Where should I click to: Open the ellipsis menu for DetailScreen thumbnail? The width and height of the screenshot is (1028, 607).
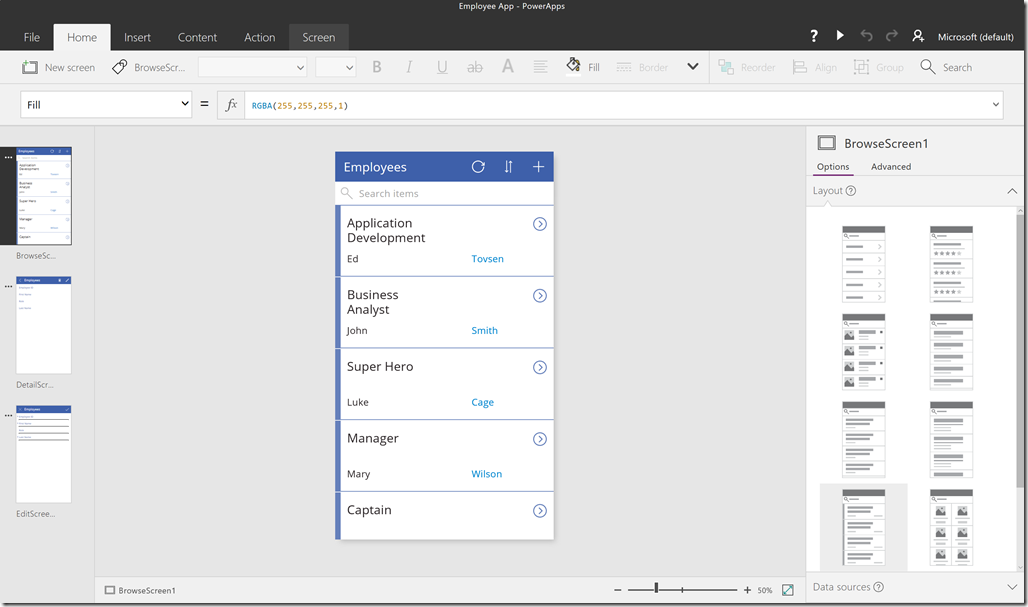pos(9,286)
